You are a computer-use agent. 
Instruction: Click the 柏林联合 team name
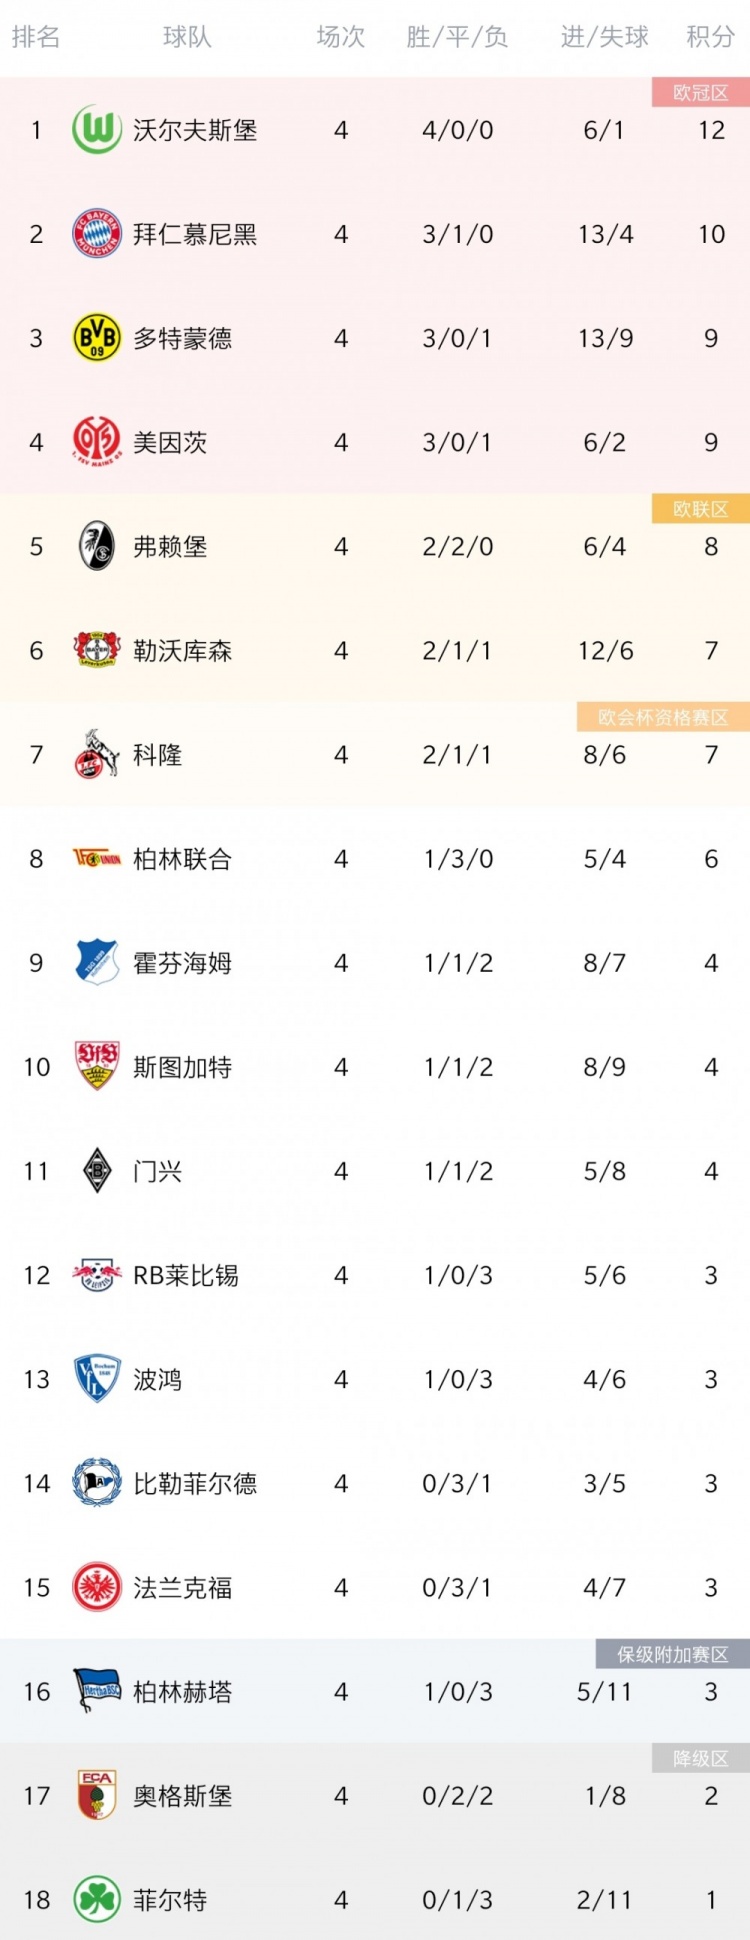coord(182,859)
